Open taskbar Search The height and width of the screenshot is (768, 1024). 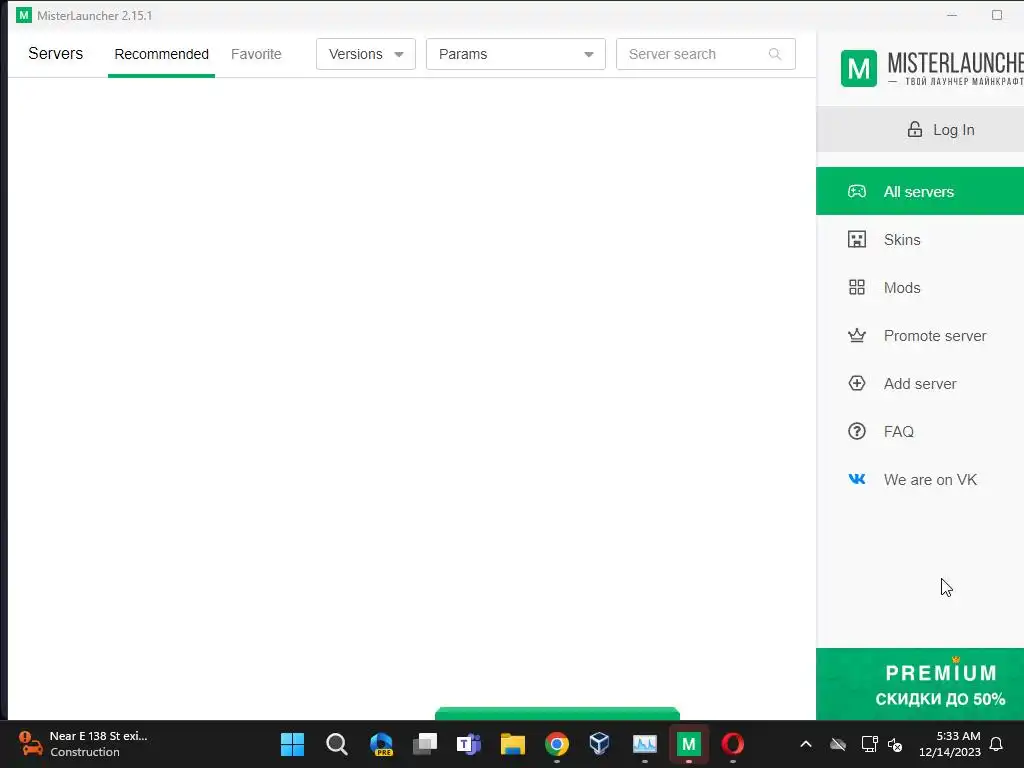(x=336, y=744)
